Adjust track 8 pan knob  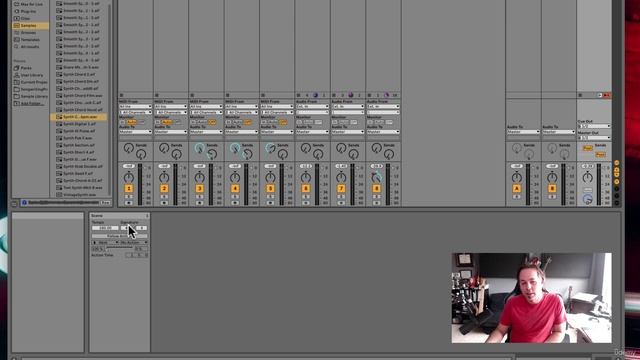click(376, 177)
